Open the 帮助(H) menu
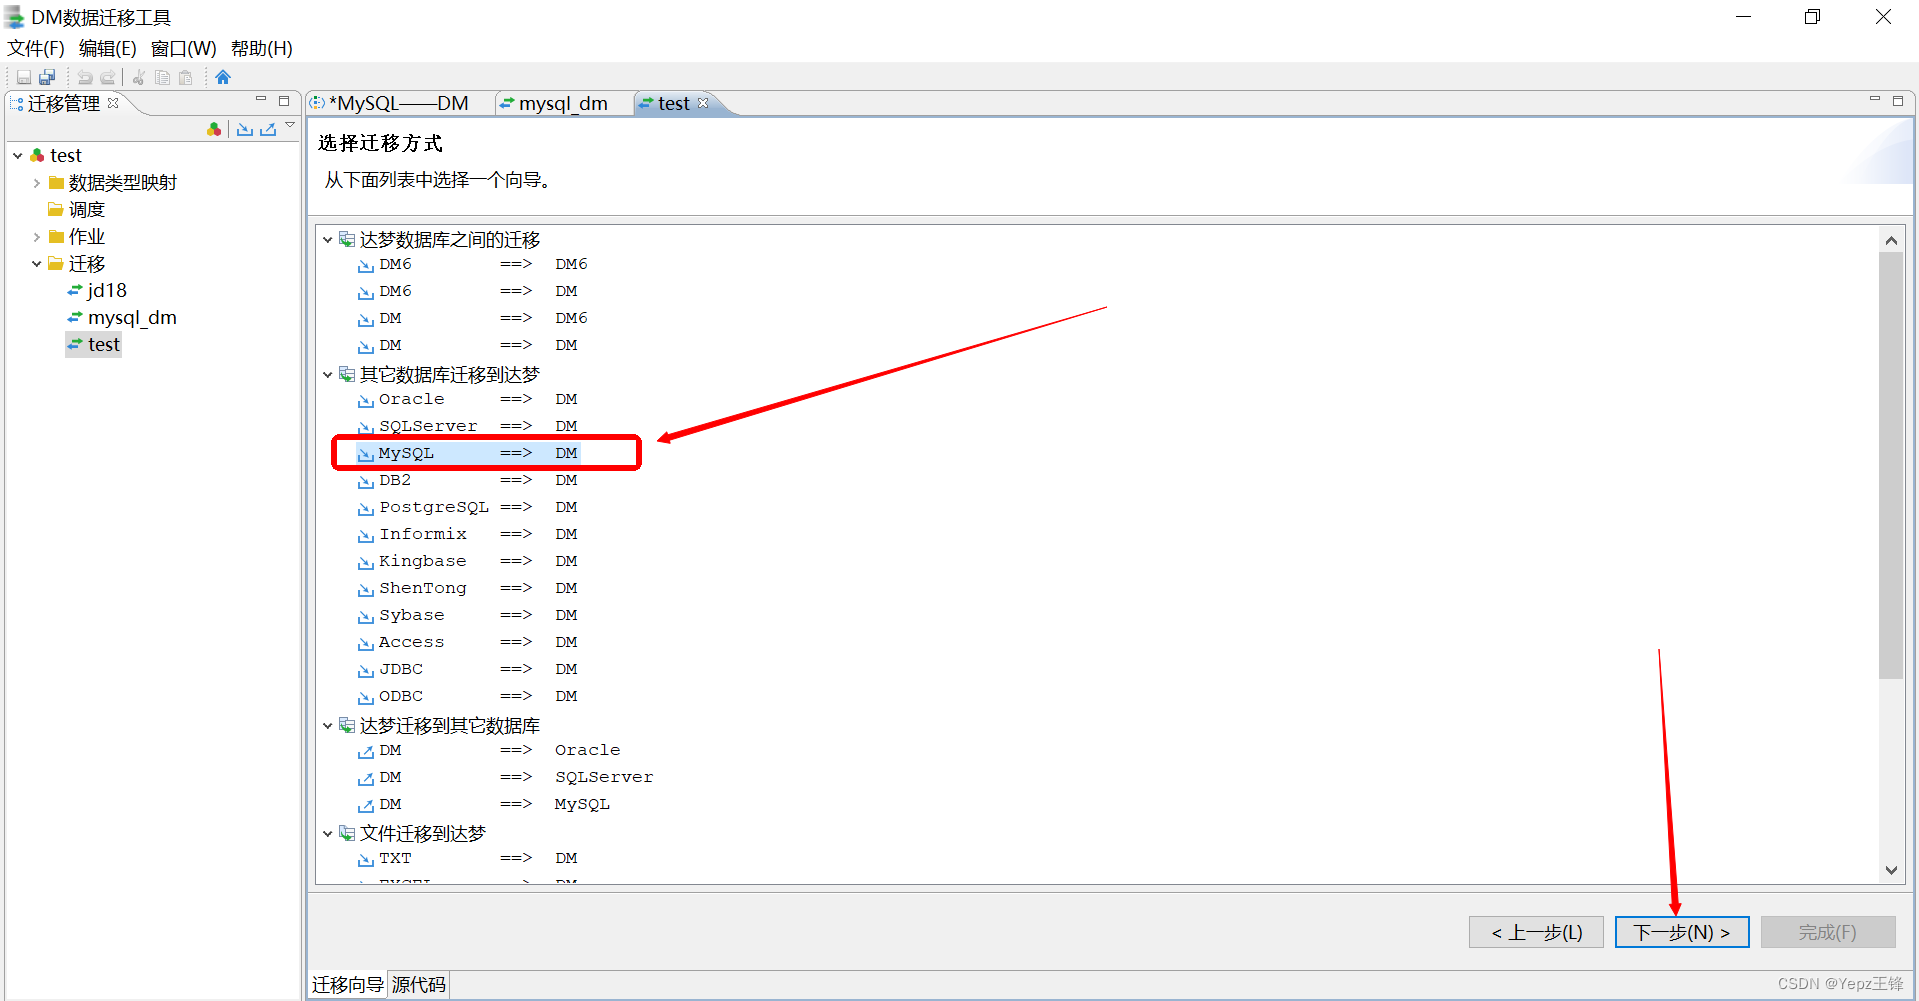 tap(261, 48)
